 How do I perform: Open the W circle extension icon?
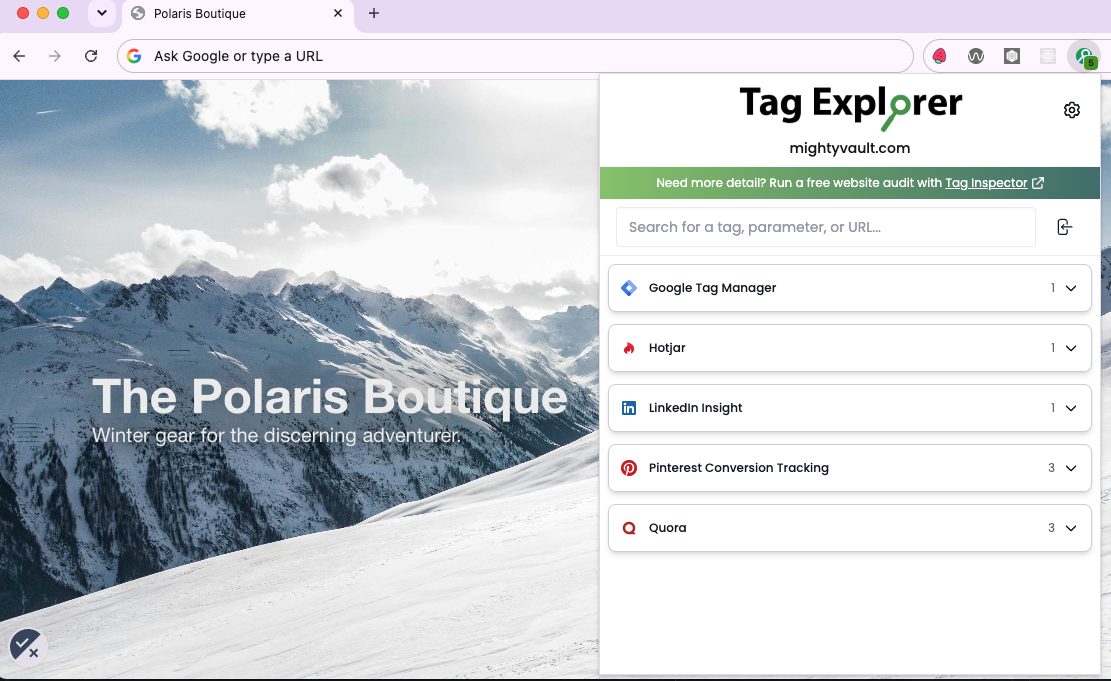coord(976,56)
